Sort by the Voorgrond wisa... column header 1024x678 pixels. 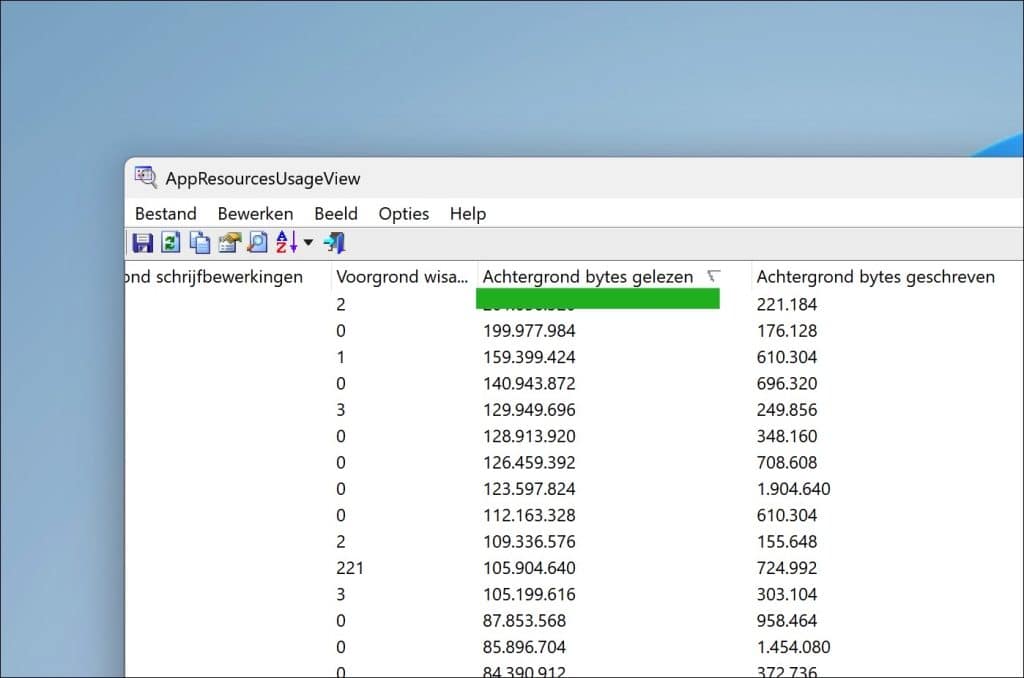[404, 277]
